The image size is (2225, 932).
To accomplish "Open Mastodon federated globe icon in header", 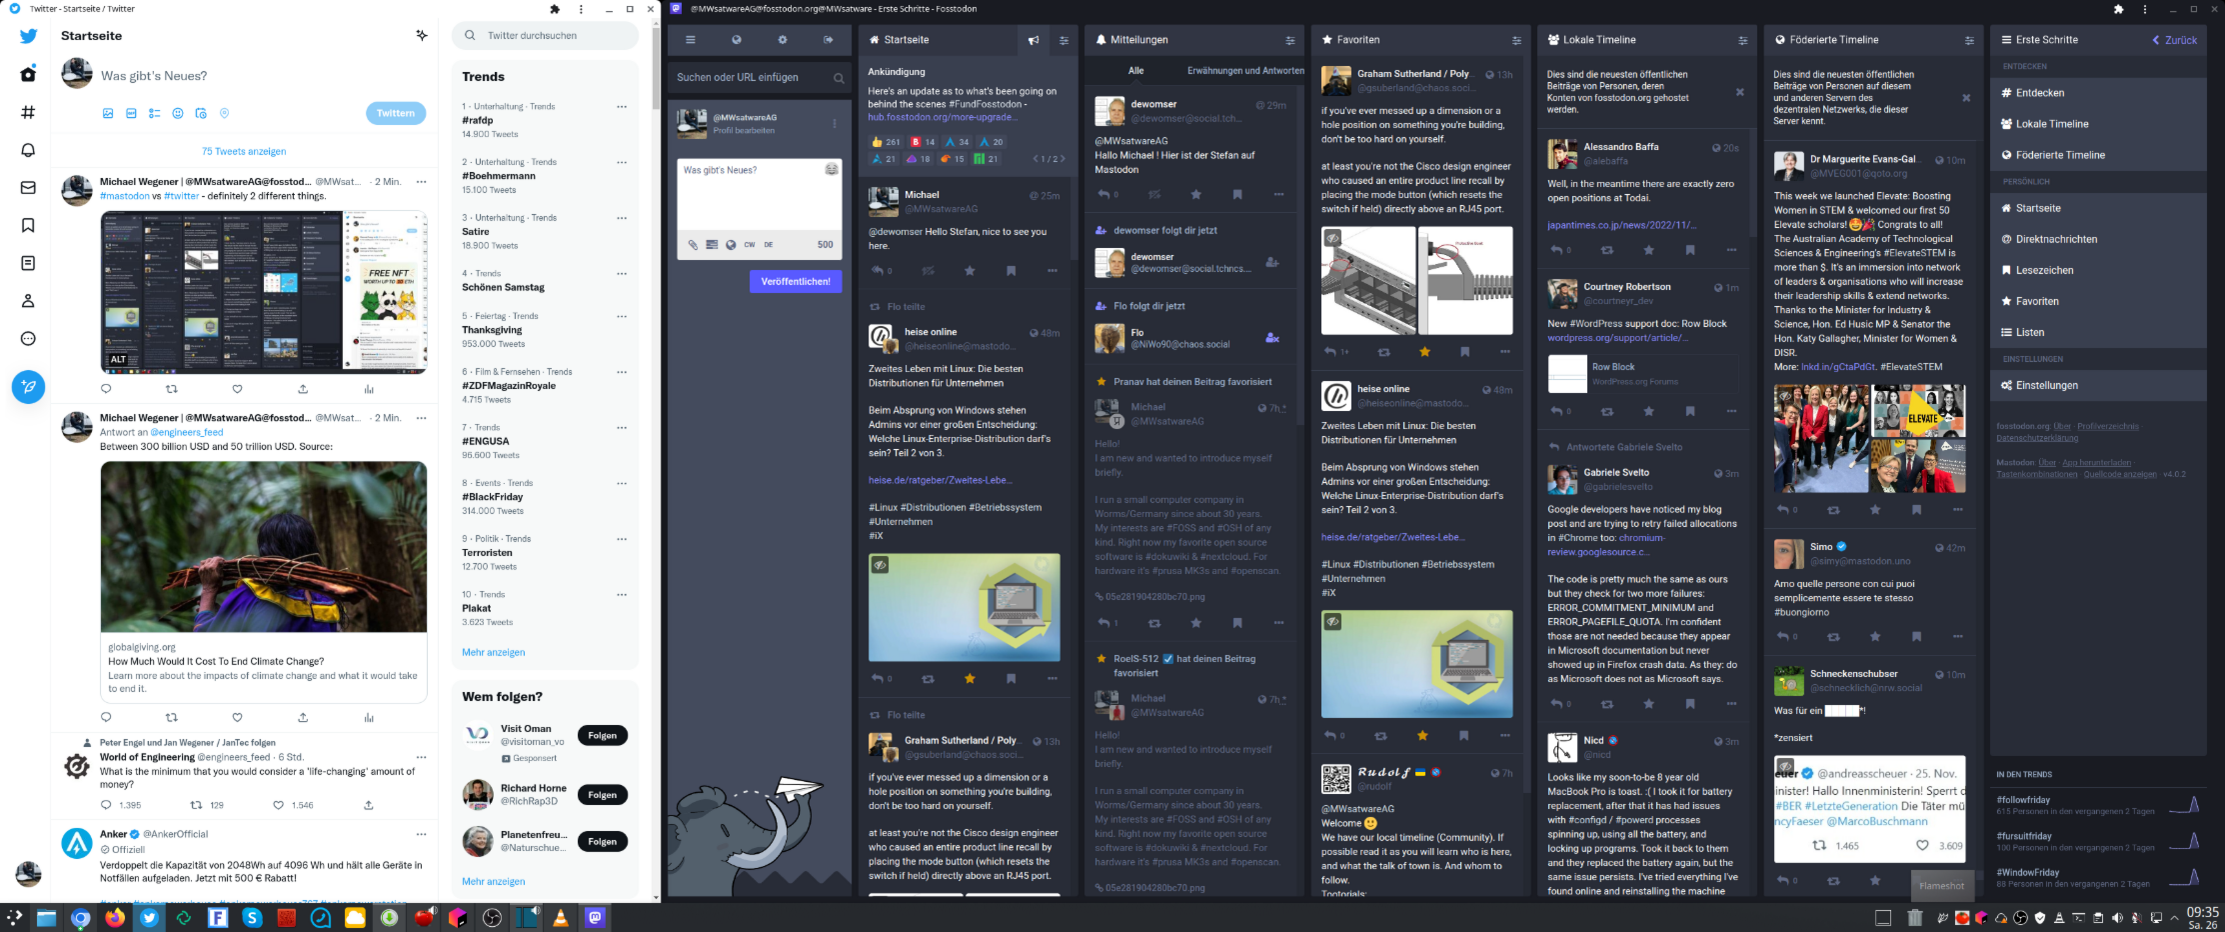I will 736,40.
